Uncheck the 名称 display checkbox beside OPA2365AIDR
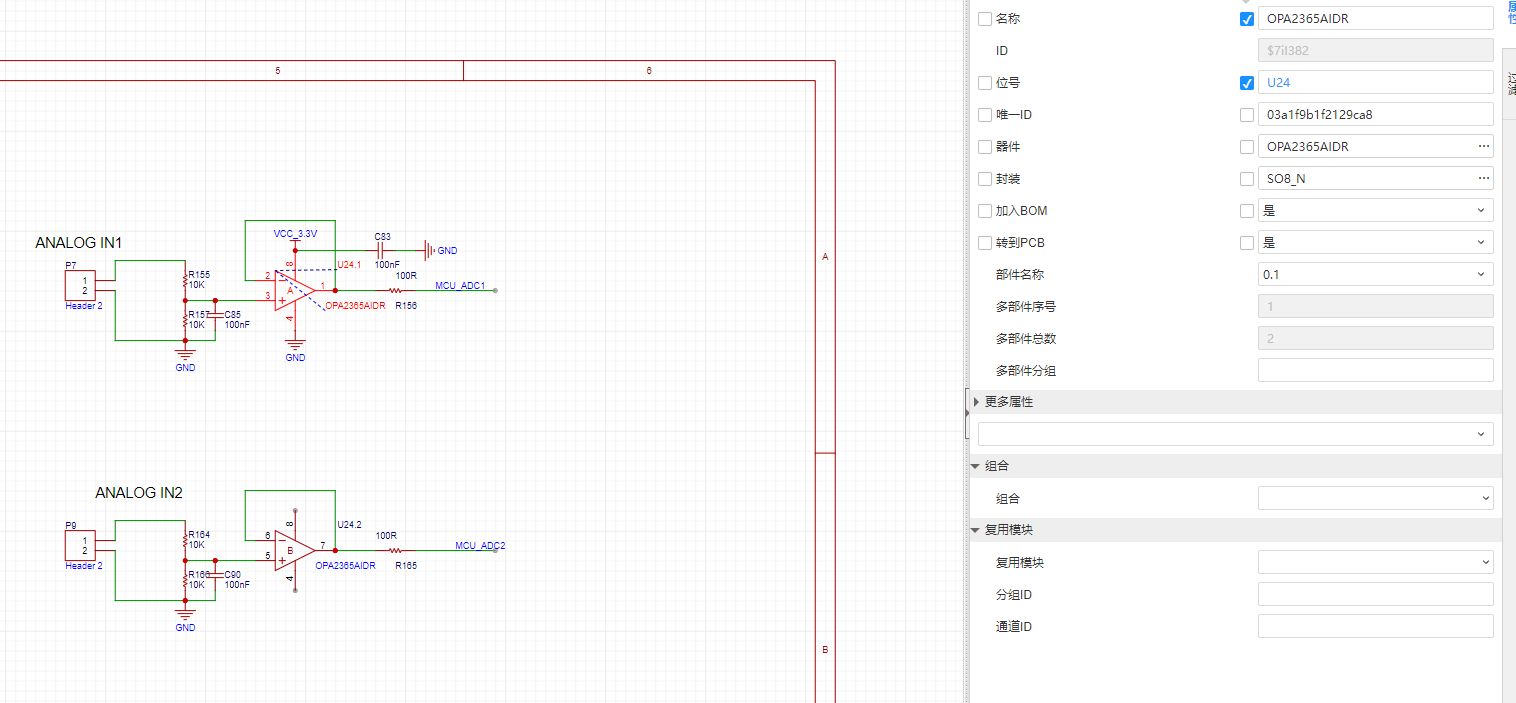The width and height of the screenshot is (1516, 703). point(1246,19)
